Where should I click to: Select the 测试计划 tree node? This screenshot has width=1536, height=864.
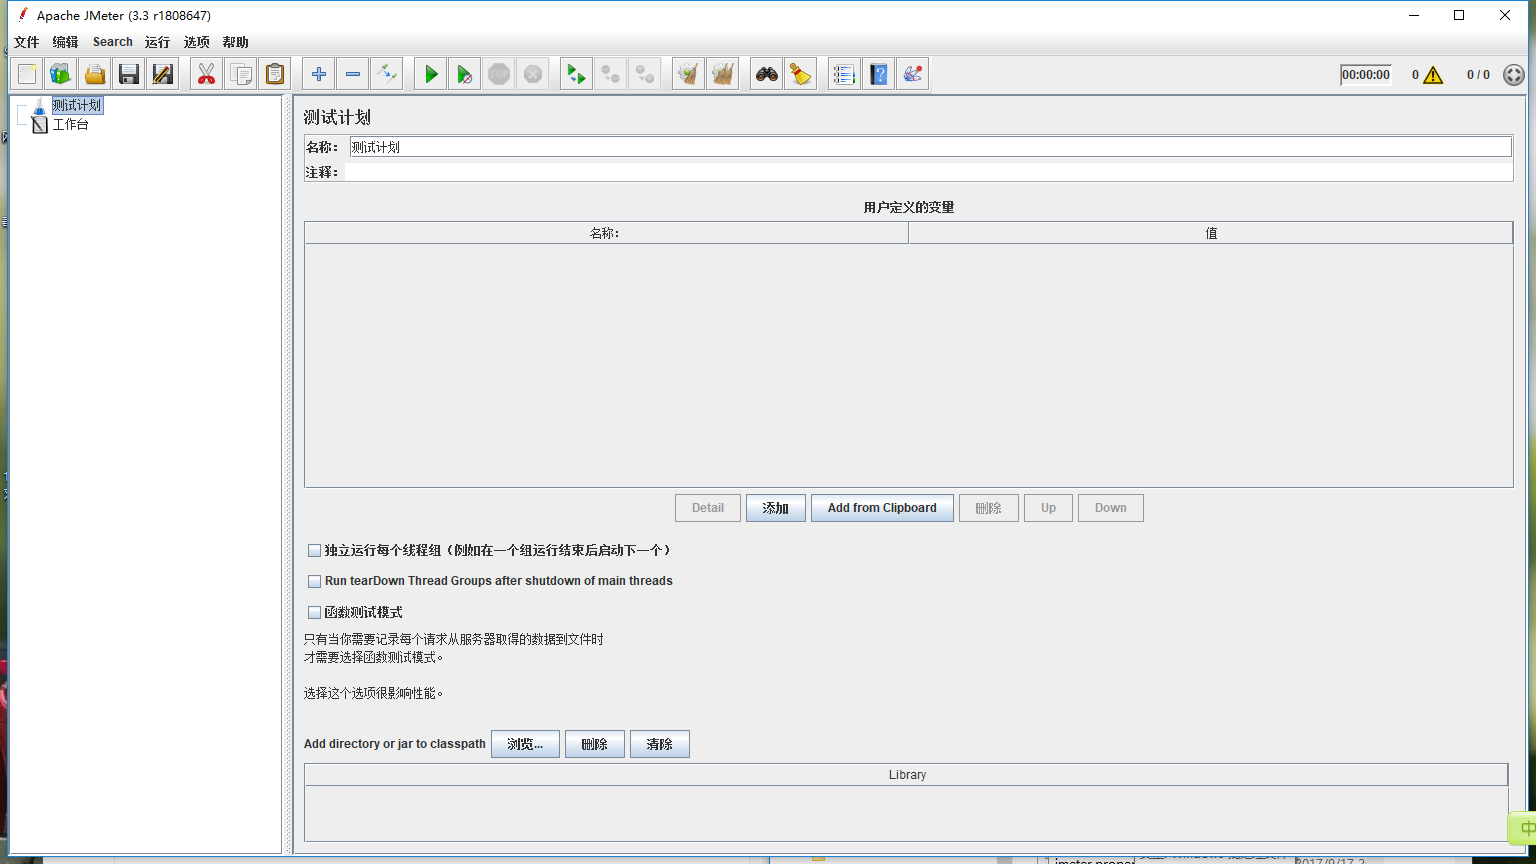[x=76, y=105]
